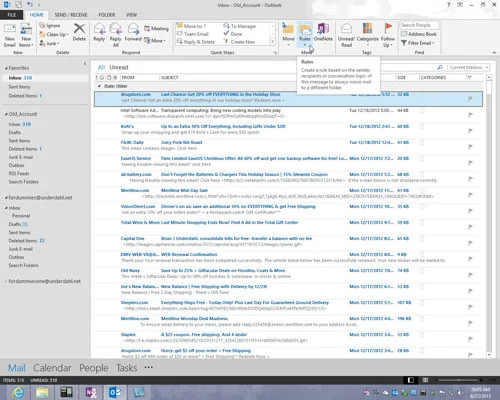The image size is (500, 400).
Task: Open the OneNote icon in Move group
Action: coord(323,29)
